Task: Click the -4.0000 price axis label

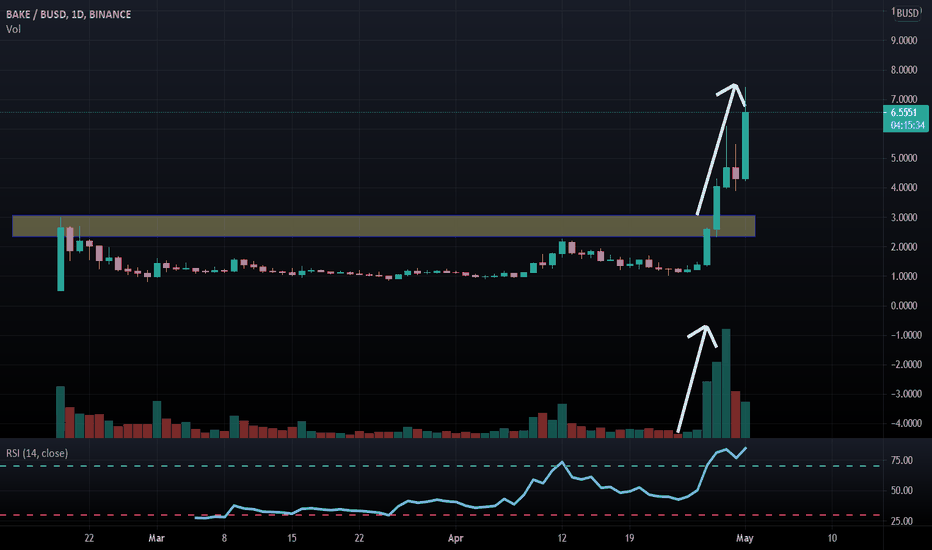Action: (905, 423)
